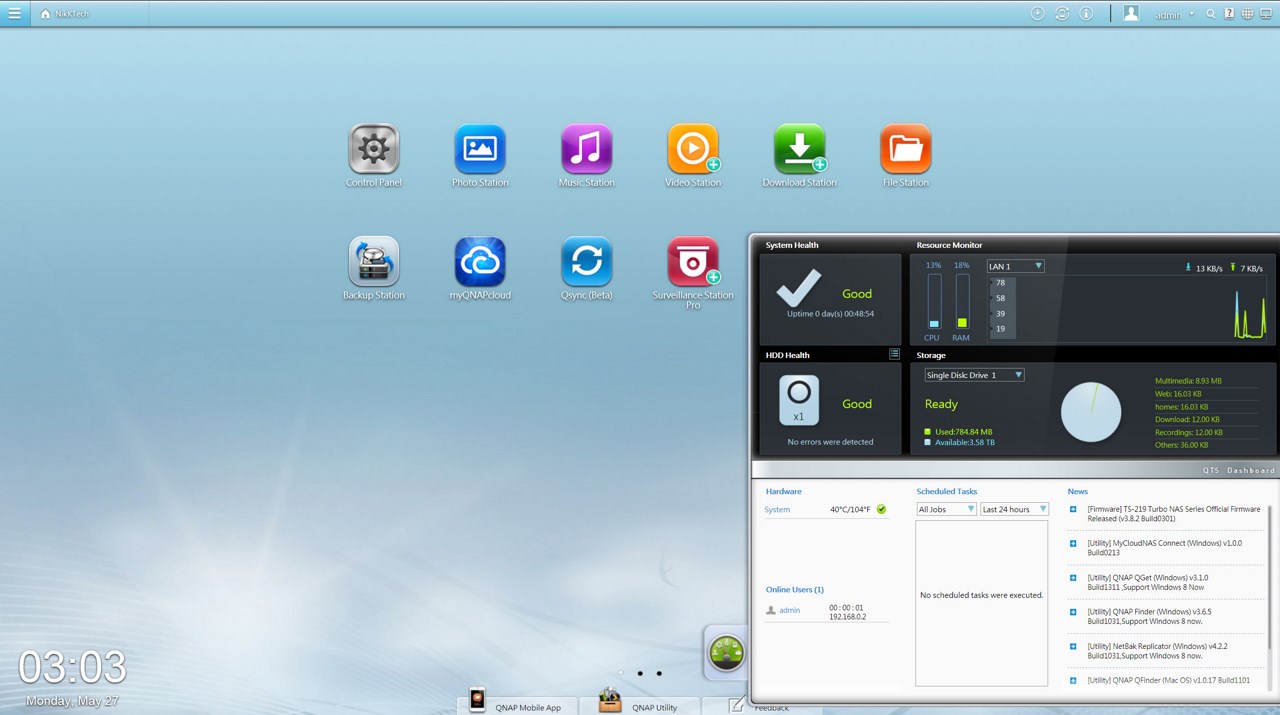Open myQNAPcloud
This screenshot has height=715, width=1280.
click(480, 262)
